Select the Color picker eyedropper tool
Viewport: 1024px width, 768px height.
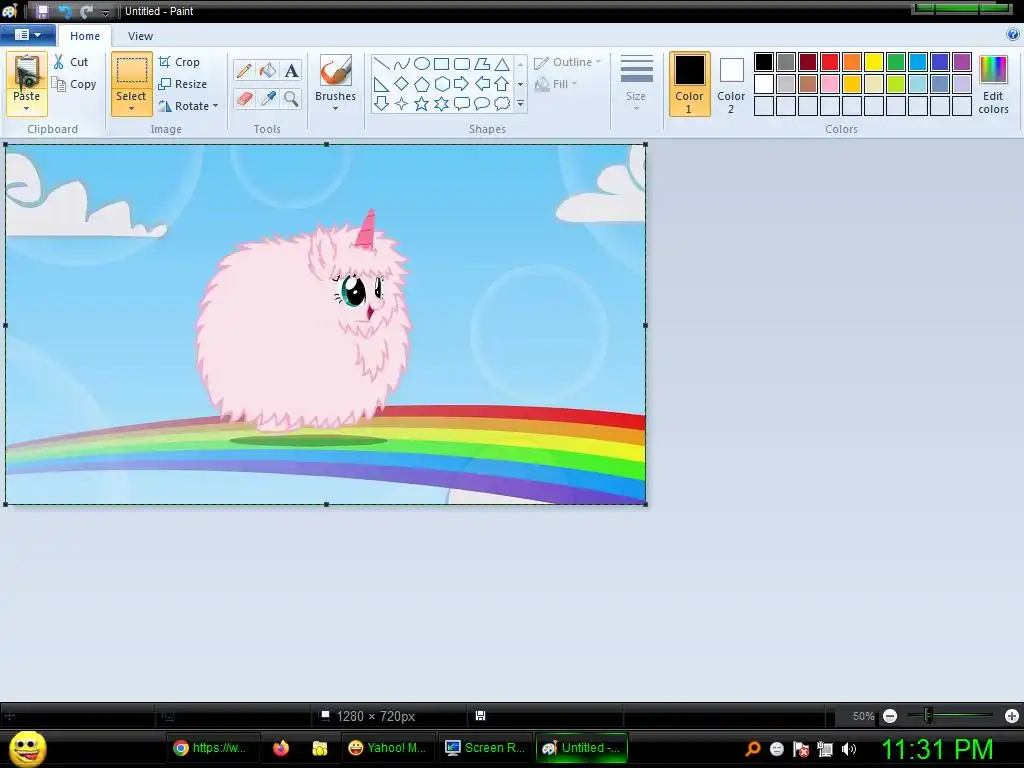click(268, 99)
